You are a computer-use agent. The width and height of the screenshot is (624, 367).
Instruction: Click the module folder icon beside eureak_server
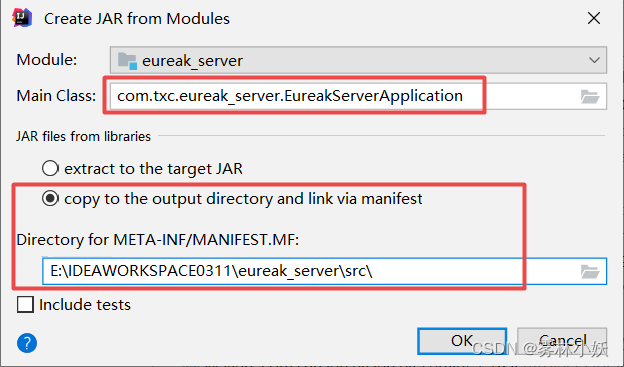(127, 61)
